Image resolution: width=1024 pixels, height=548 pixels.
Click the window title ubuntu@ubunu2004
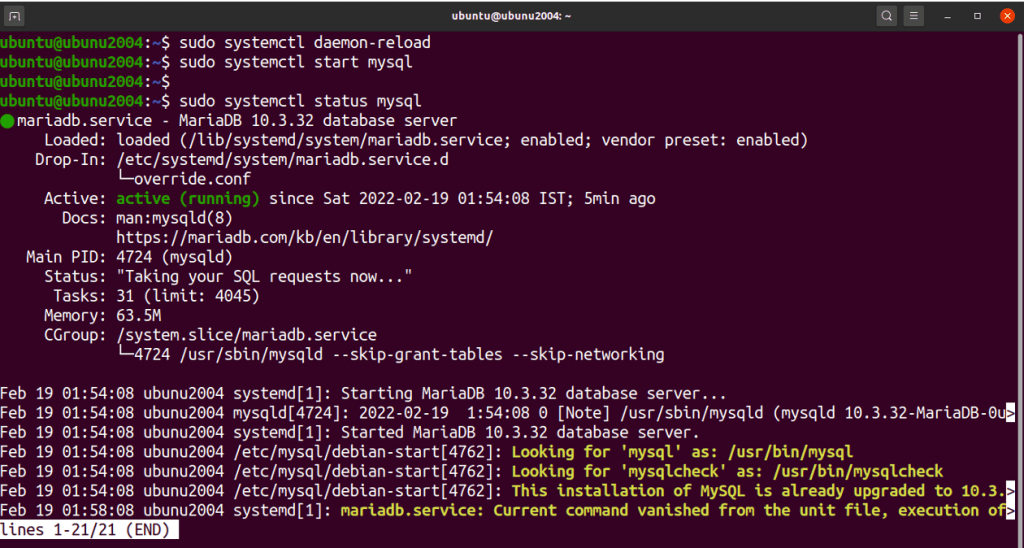point(511,16)
